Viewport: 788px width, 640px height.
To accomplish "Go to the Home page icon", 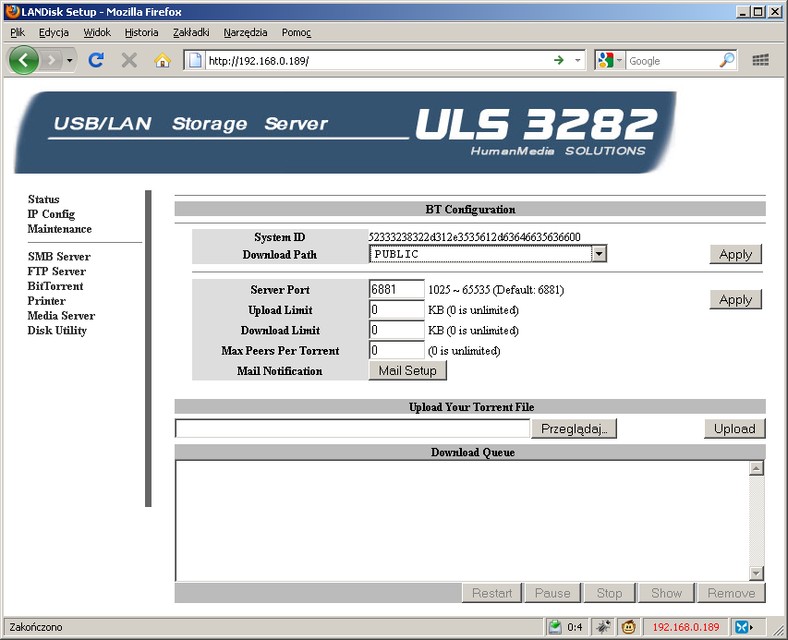I will click(x=162, y=60).
